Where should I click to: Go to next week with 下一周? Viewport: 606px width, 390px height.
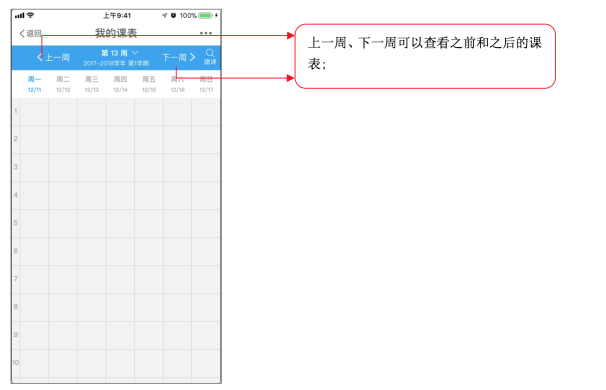tap(179, 58)
